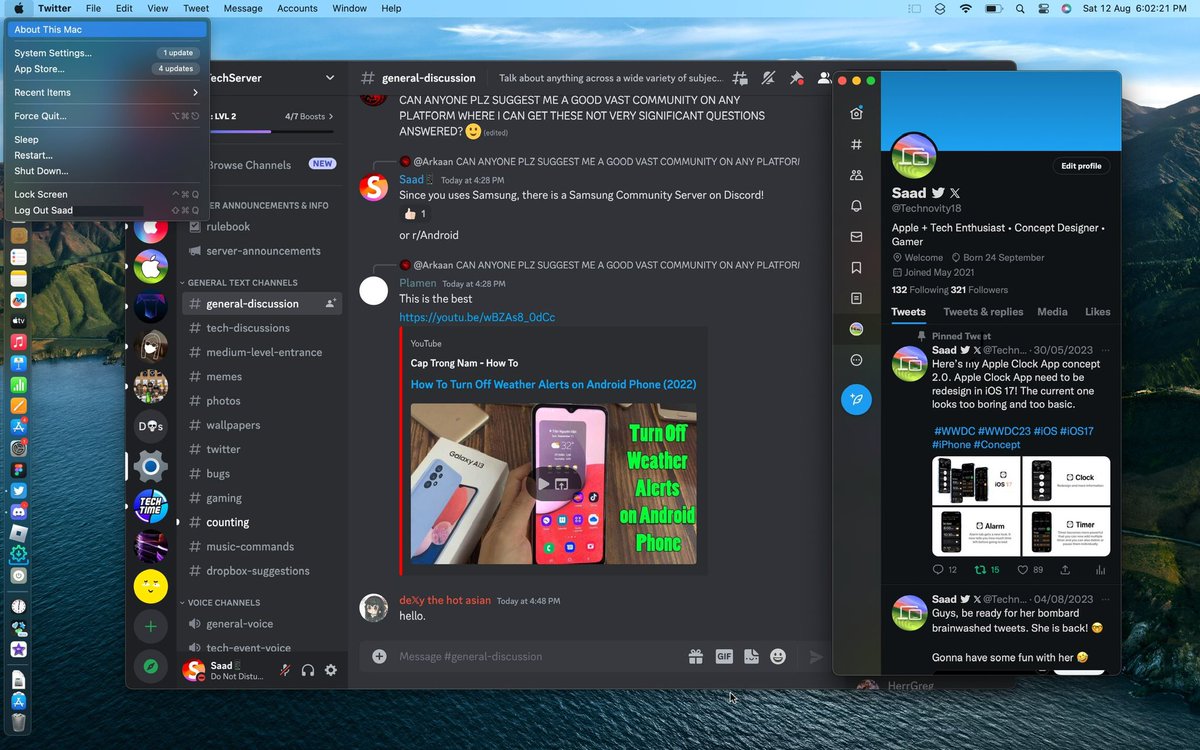Image resolution: width=1200 pixels, height=750 pixels.
Task: Open boosts chevron next to 4/7 Boosts
Action: coord(331,117)
